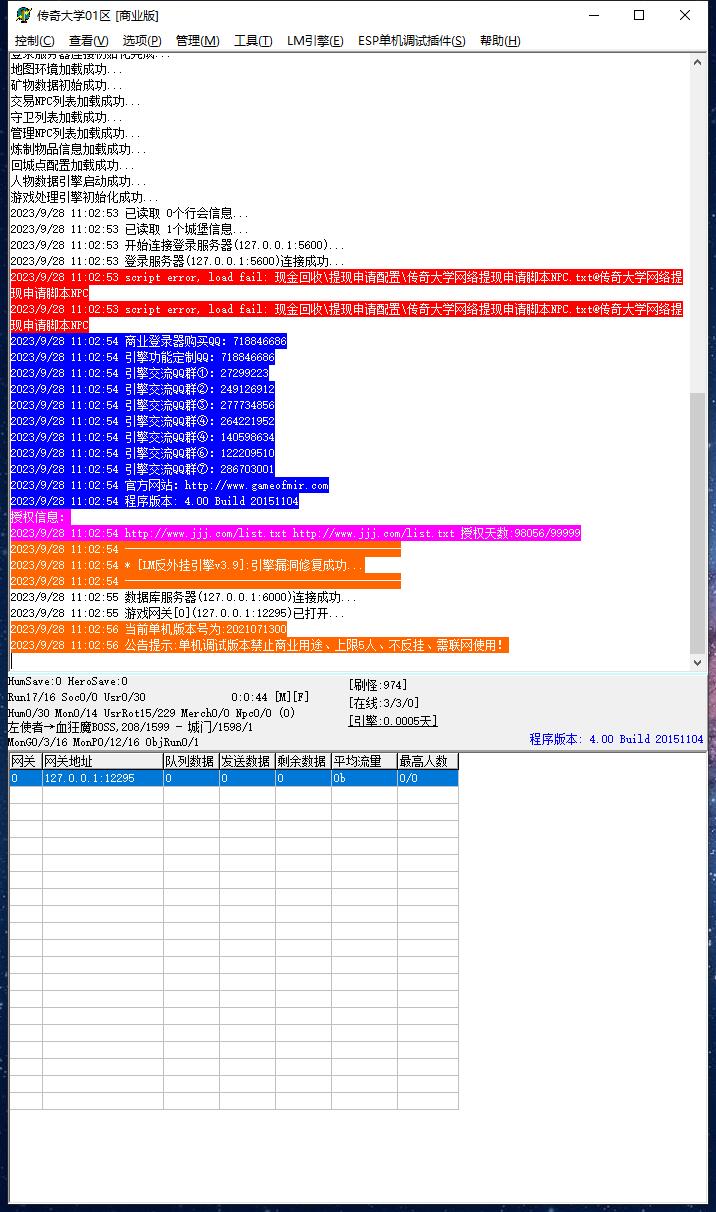Open the LM引擎(E) menu

coord(315,41)
